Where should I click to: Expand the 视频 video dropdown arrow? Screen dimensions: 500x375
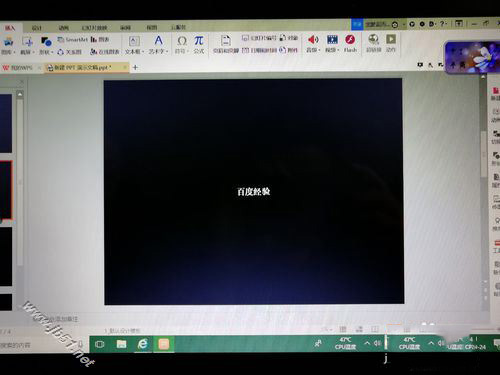pyautogui.click(x=338, y=50)
